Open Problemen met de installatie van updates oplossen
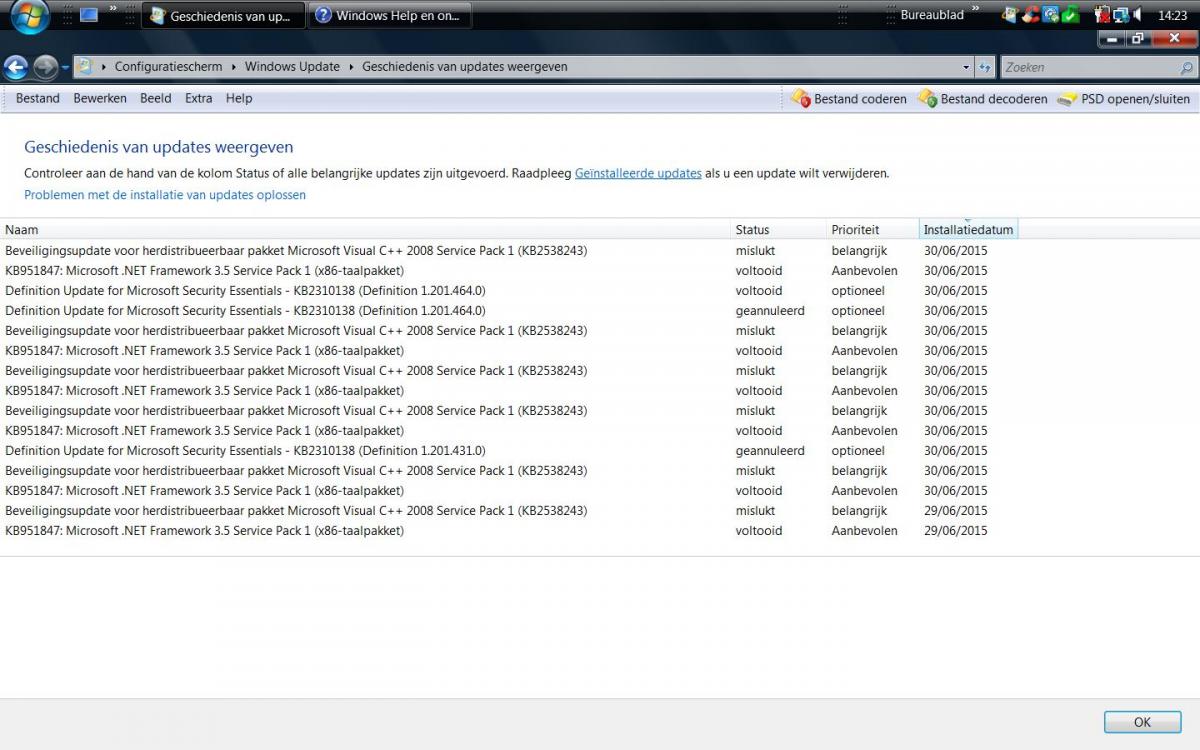1200x750 pixels. (165, 195)
